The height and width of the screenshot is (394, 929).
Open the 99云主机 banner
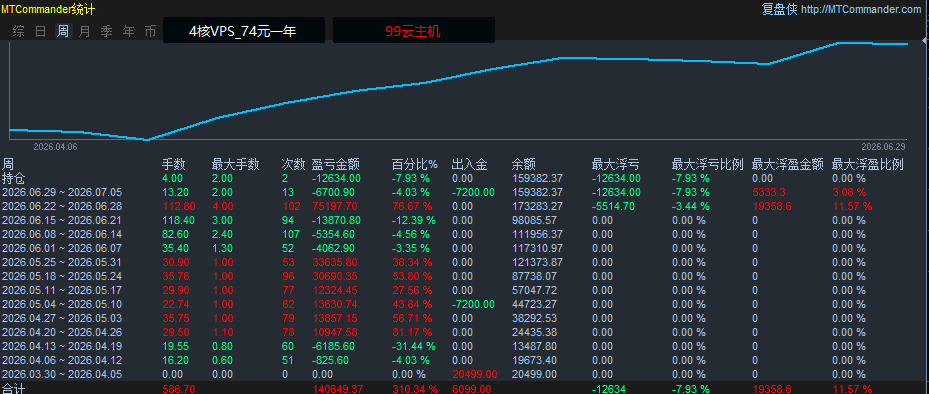click(414, 30)
